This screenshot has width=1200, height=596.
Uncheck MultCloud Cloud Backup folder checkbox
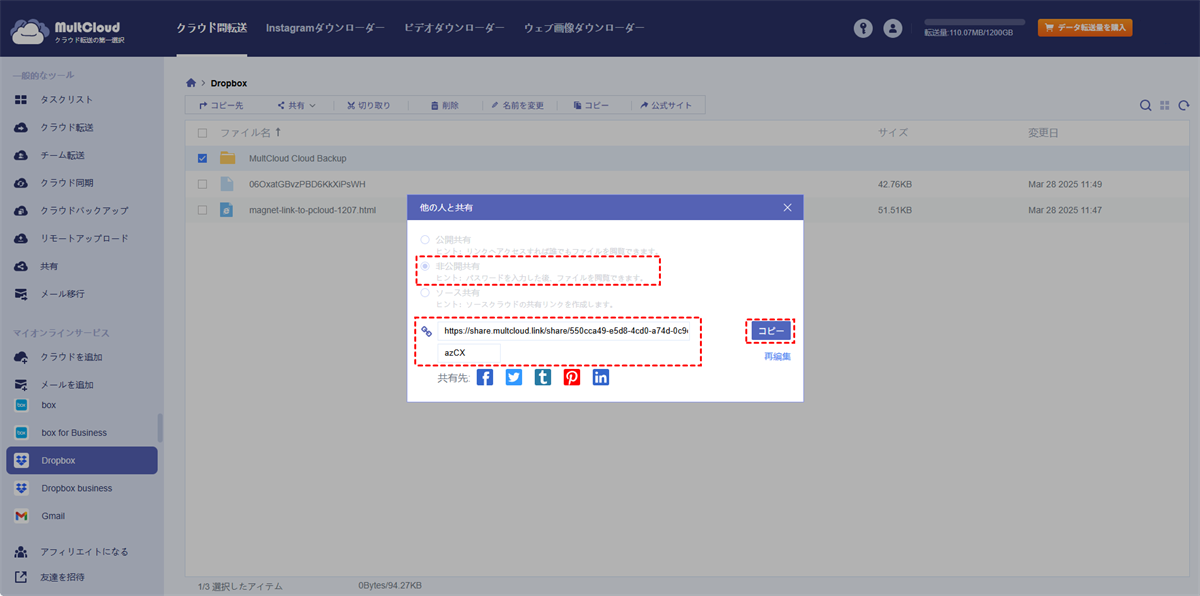click(203, 158)
